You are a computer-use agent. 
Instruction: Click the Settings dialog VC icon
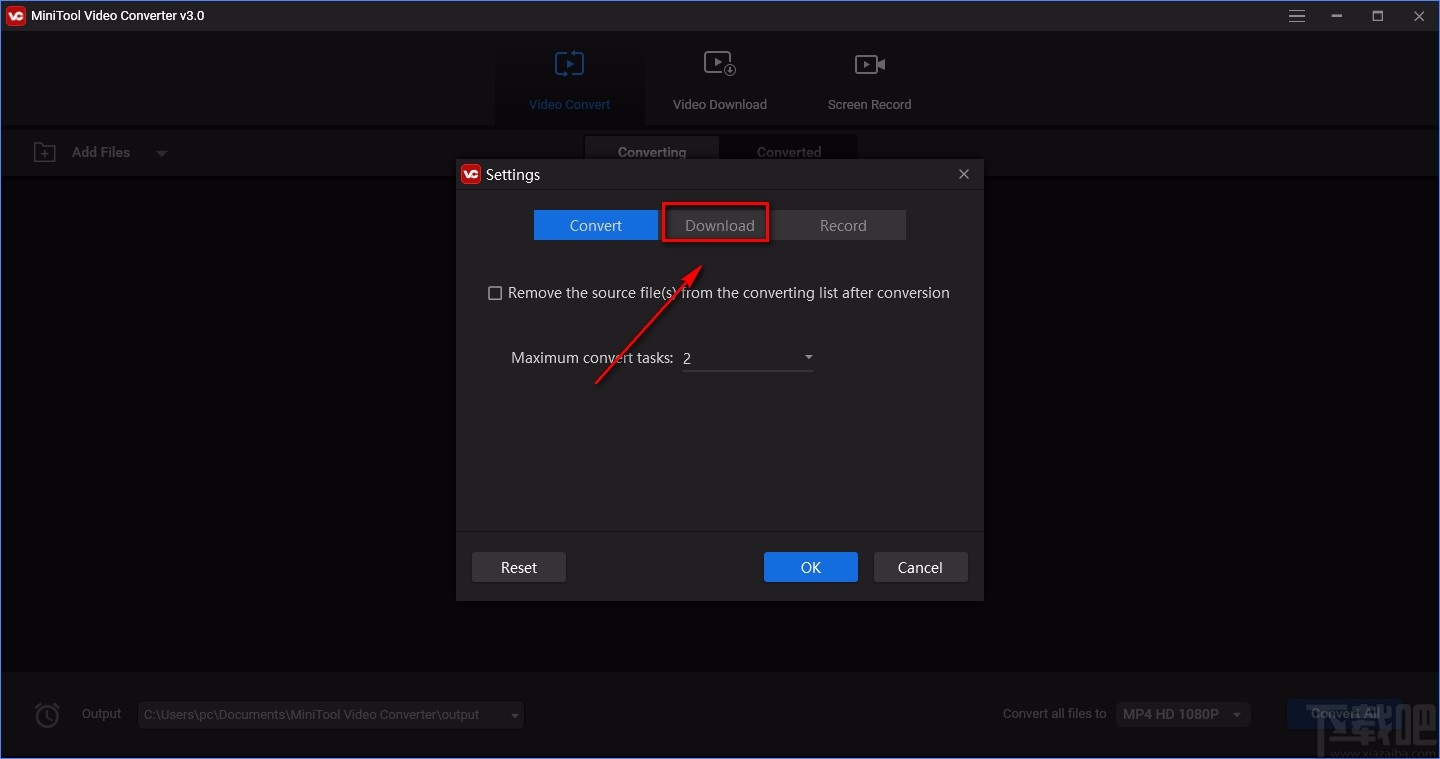click(x=471, y=173)
